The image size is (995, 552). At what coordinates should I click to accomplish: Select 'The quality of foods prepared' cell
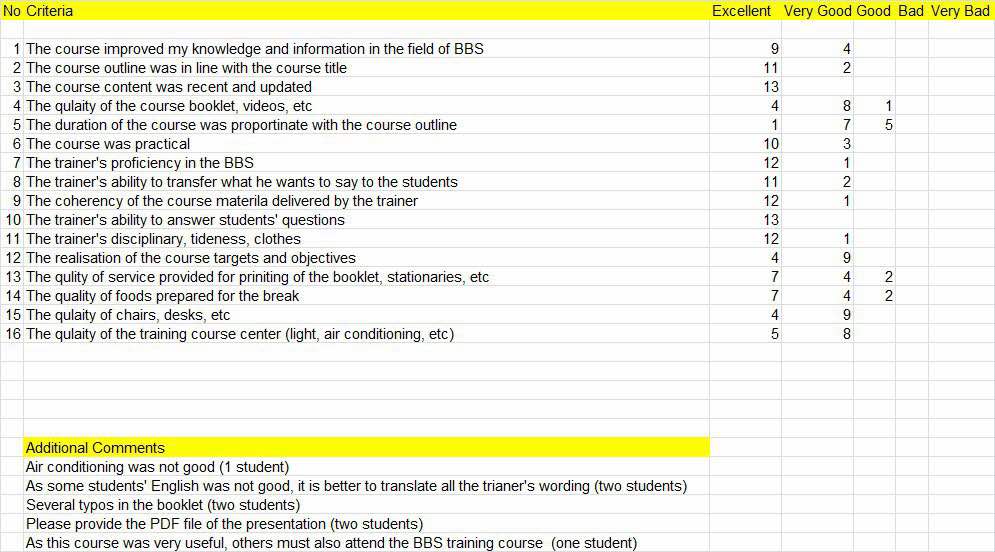(366, 296)
